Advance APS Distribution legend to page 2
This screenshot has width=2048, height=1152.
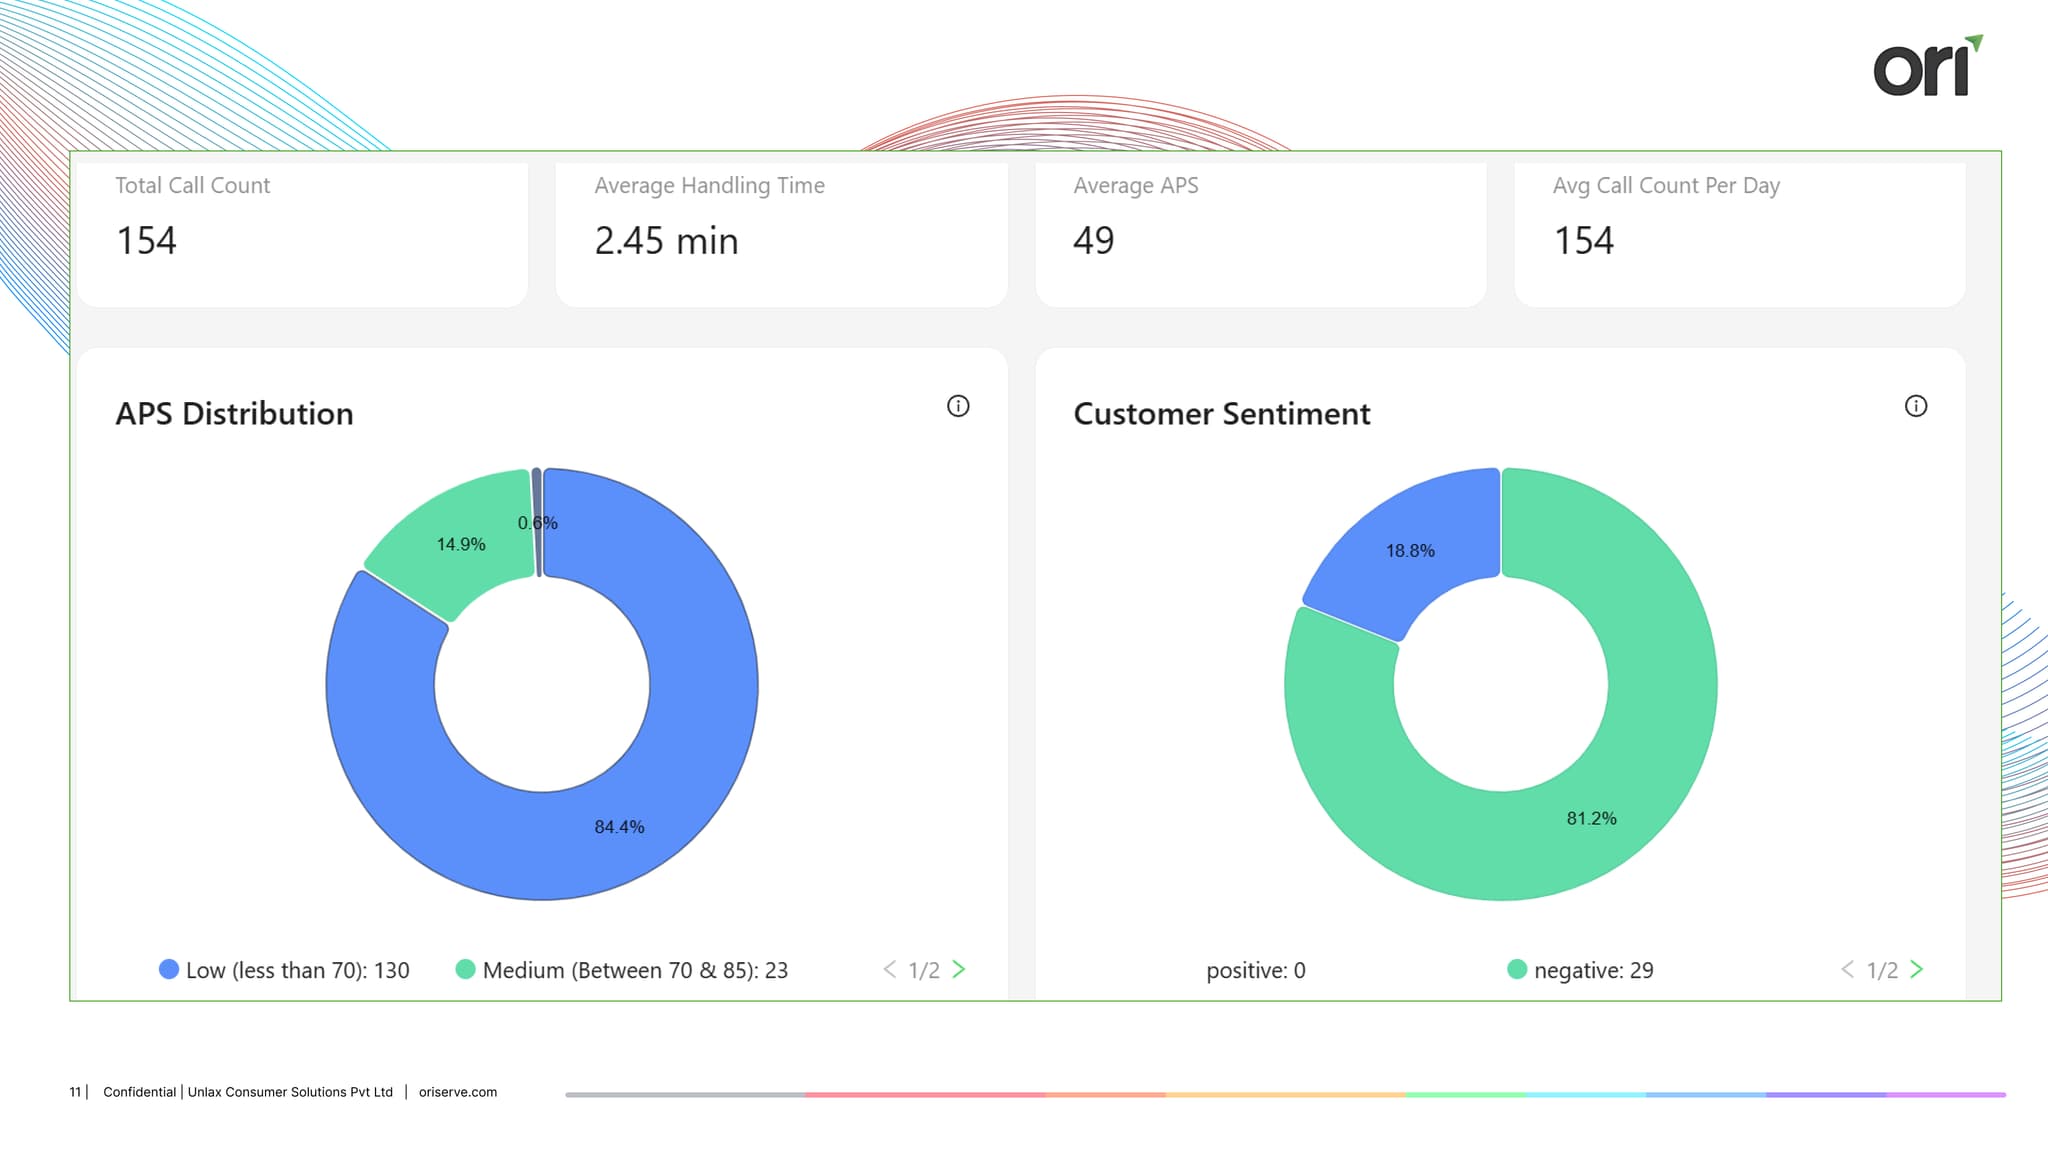point(959,969)
